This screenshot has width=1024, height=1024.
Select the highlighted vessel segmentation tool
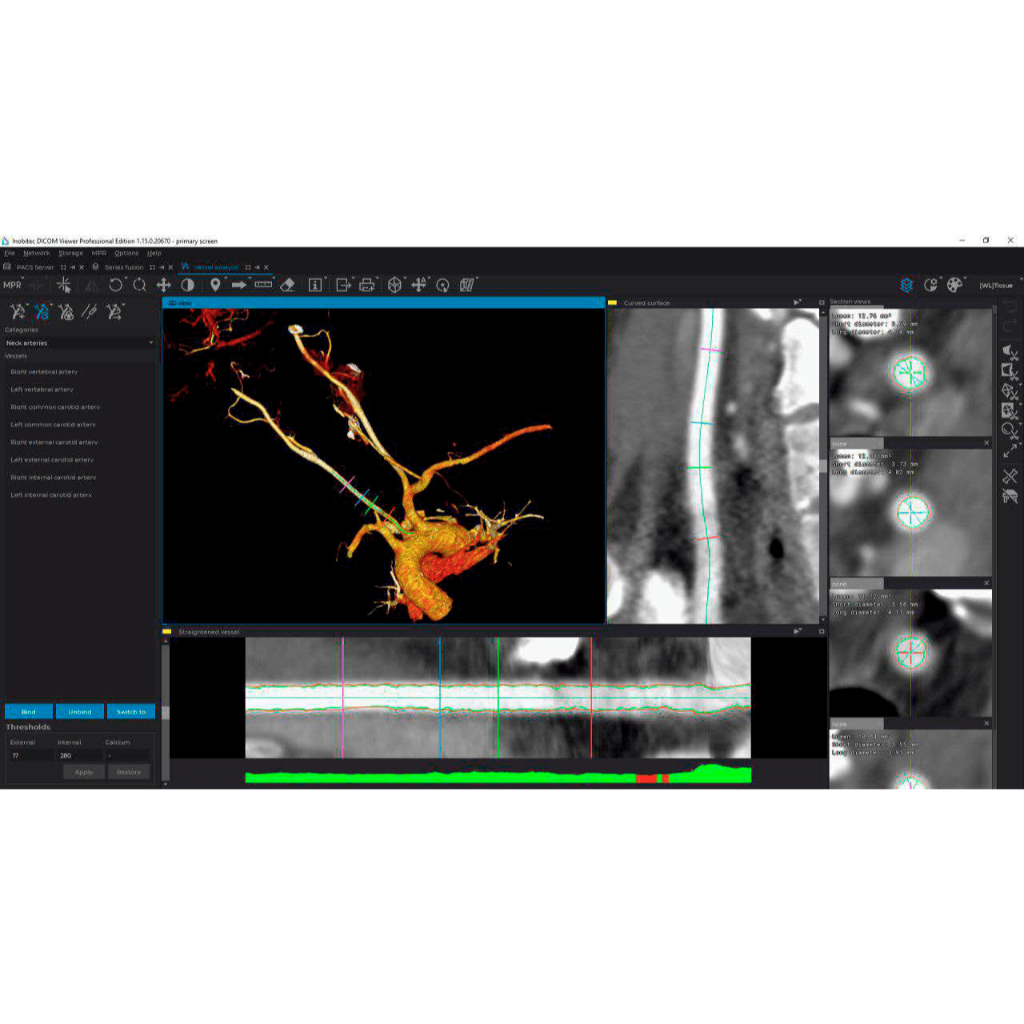pyautogui.click(x=42, y=312)
